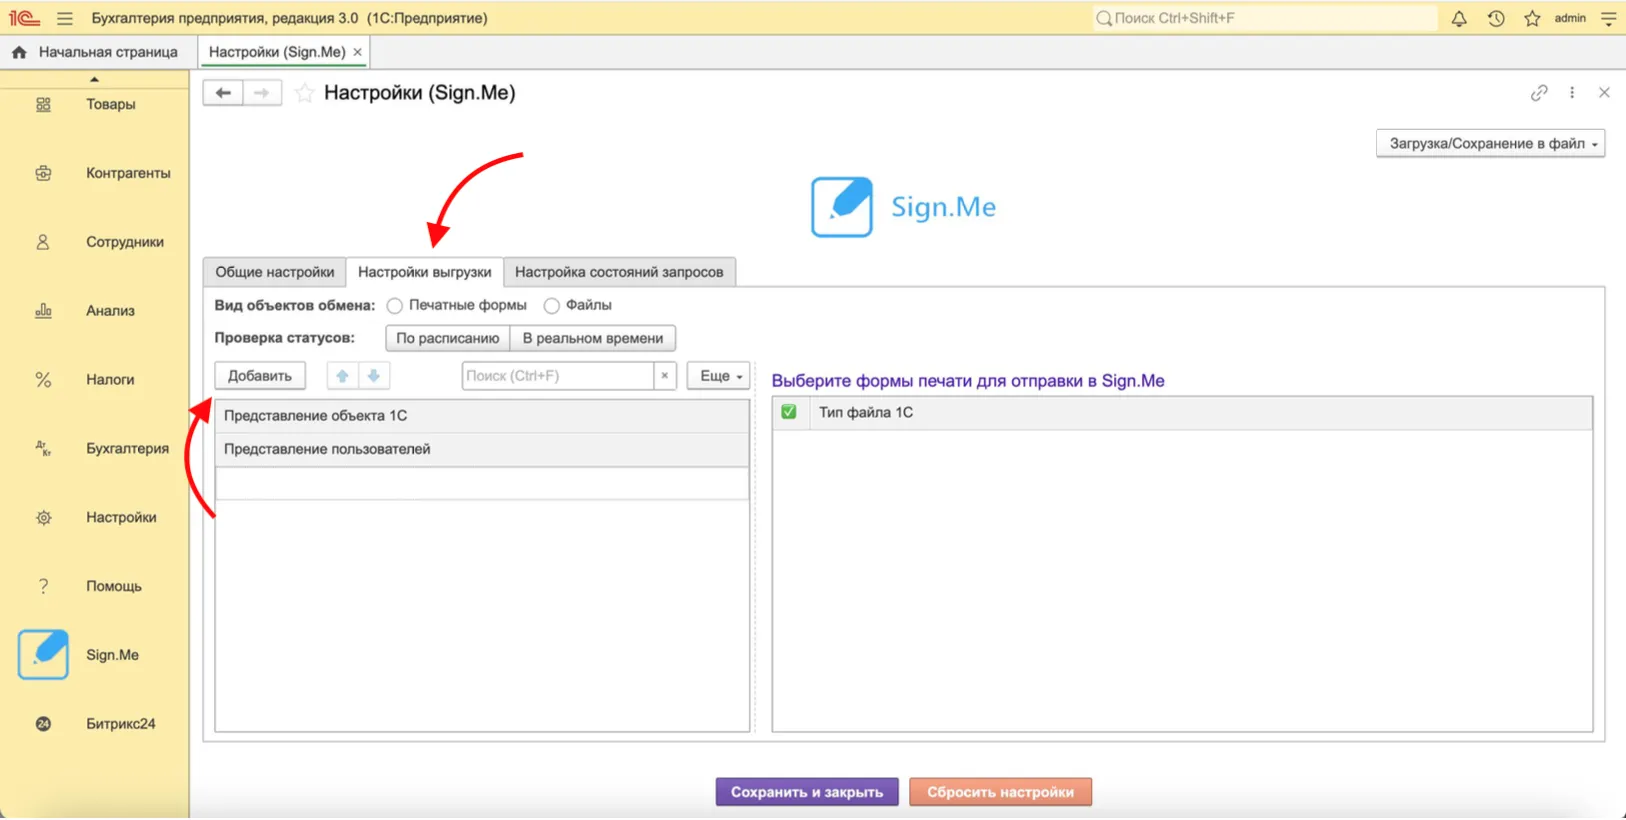Click Сбросить настройки button
Viewport: 1626px width, 820px height.
click(x=1000, y=792)
